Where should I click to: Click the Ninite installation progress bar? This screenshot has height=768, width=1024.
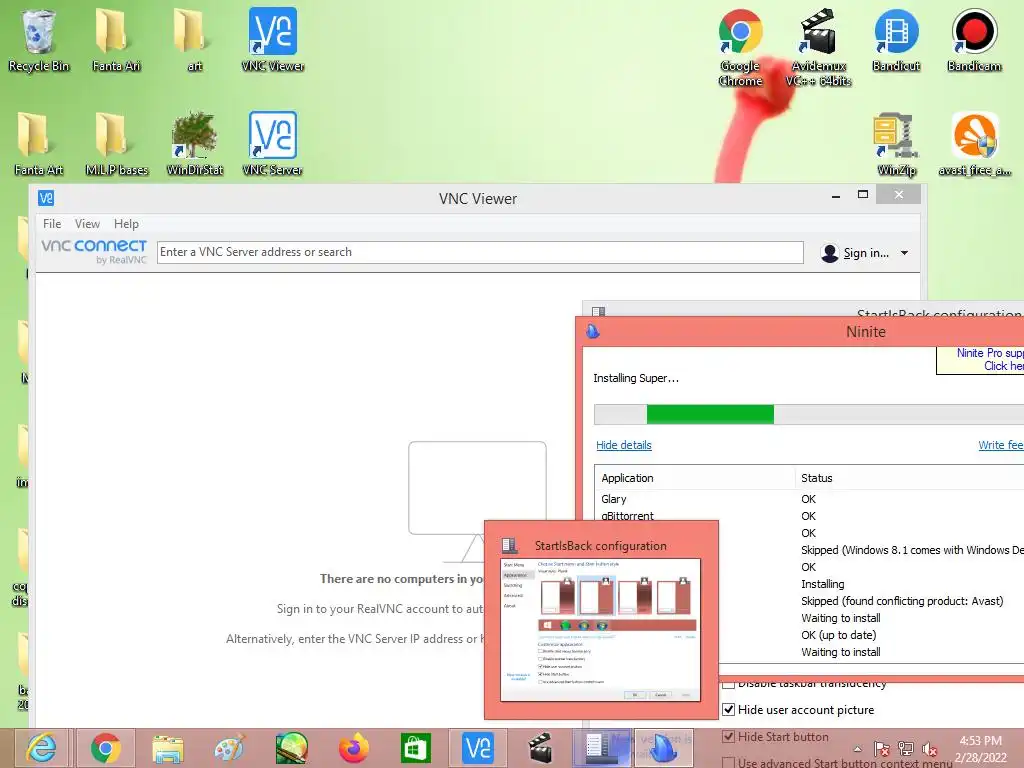[x=809, y=415]
